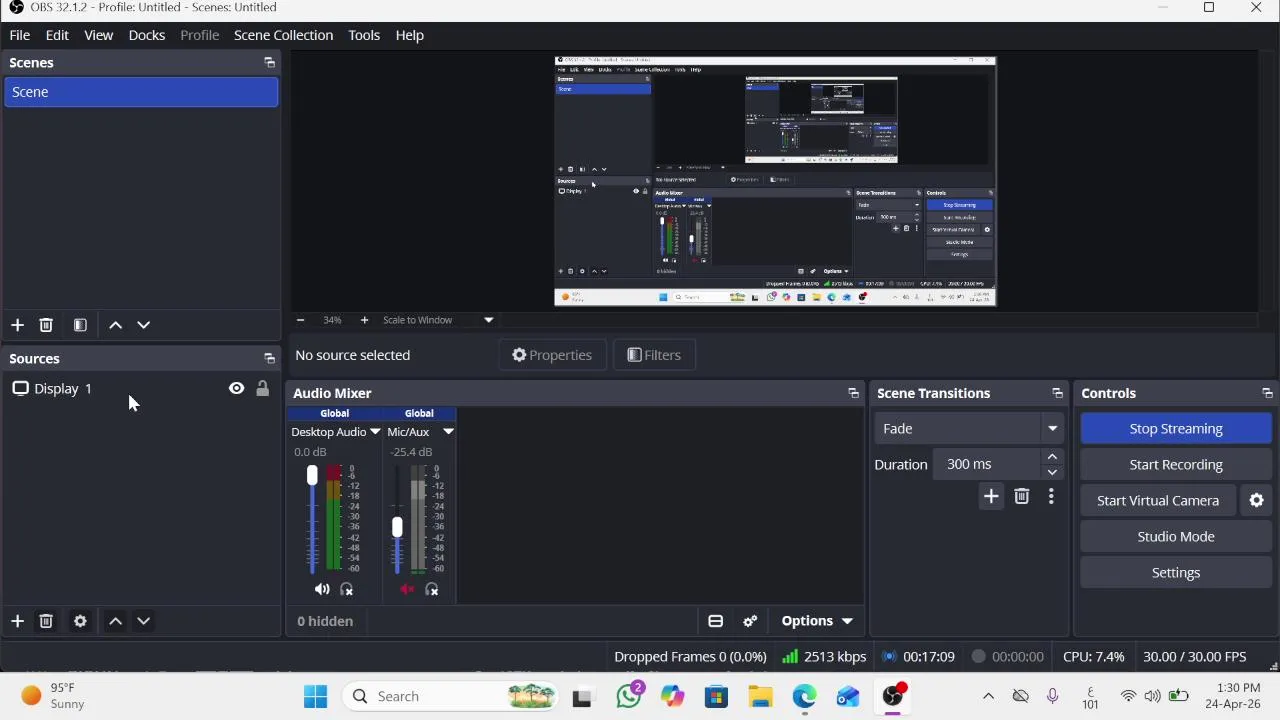Screen dimensions: 1280x720
Task: Open advanced audio properties gears icon
Action: pos(751,622)
